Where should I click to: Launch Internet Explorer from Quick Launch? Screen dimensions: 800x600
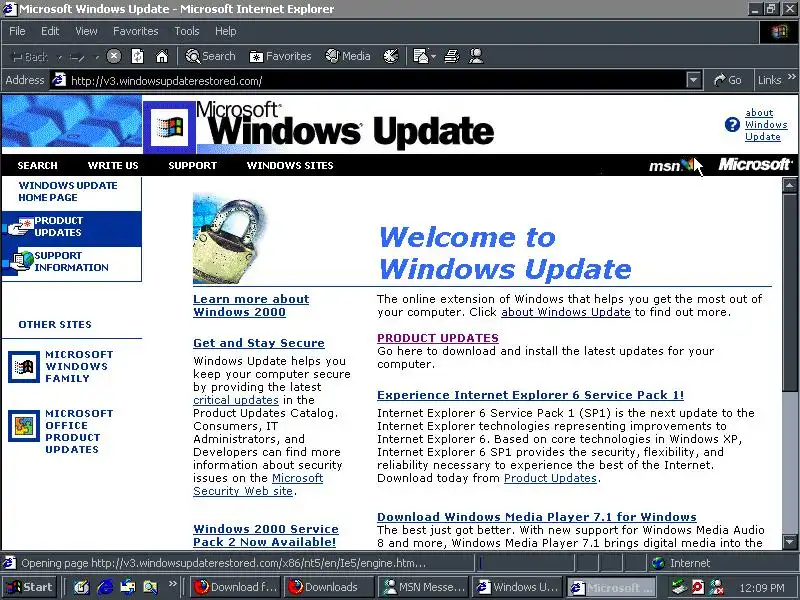(105, 587)
